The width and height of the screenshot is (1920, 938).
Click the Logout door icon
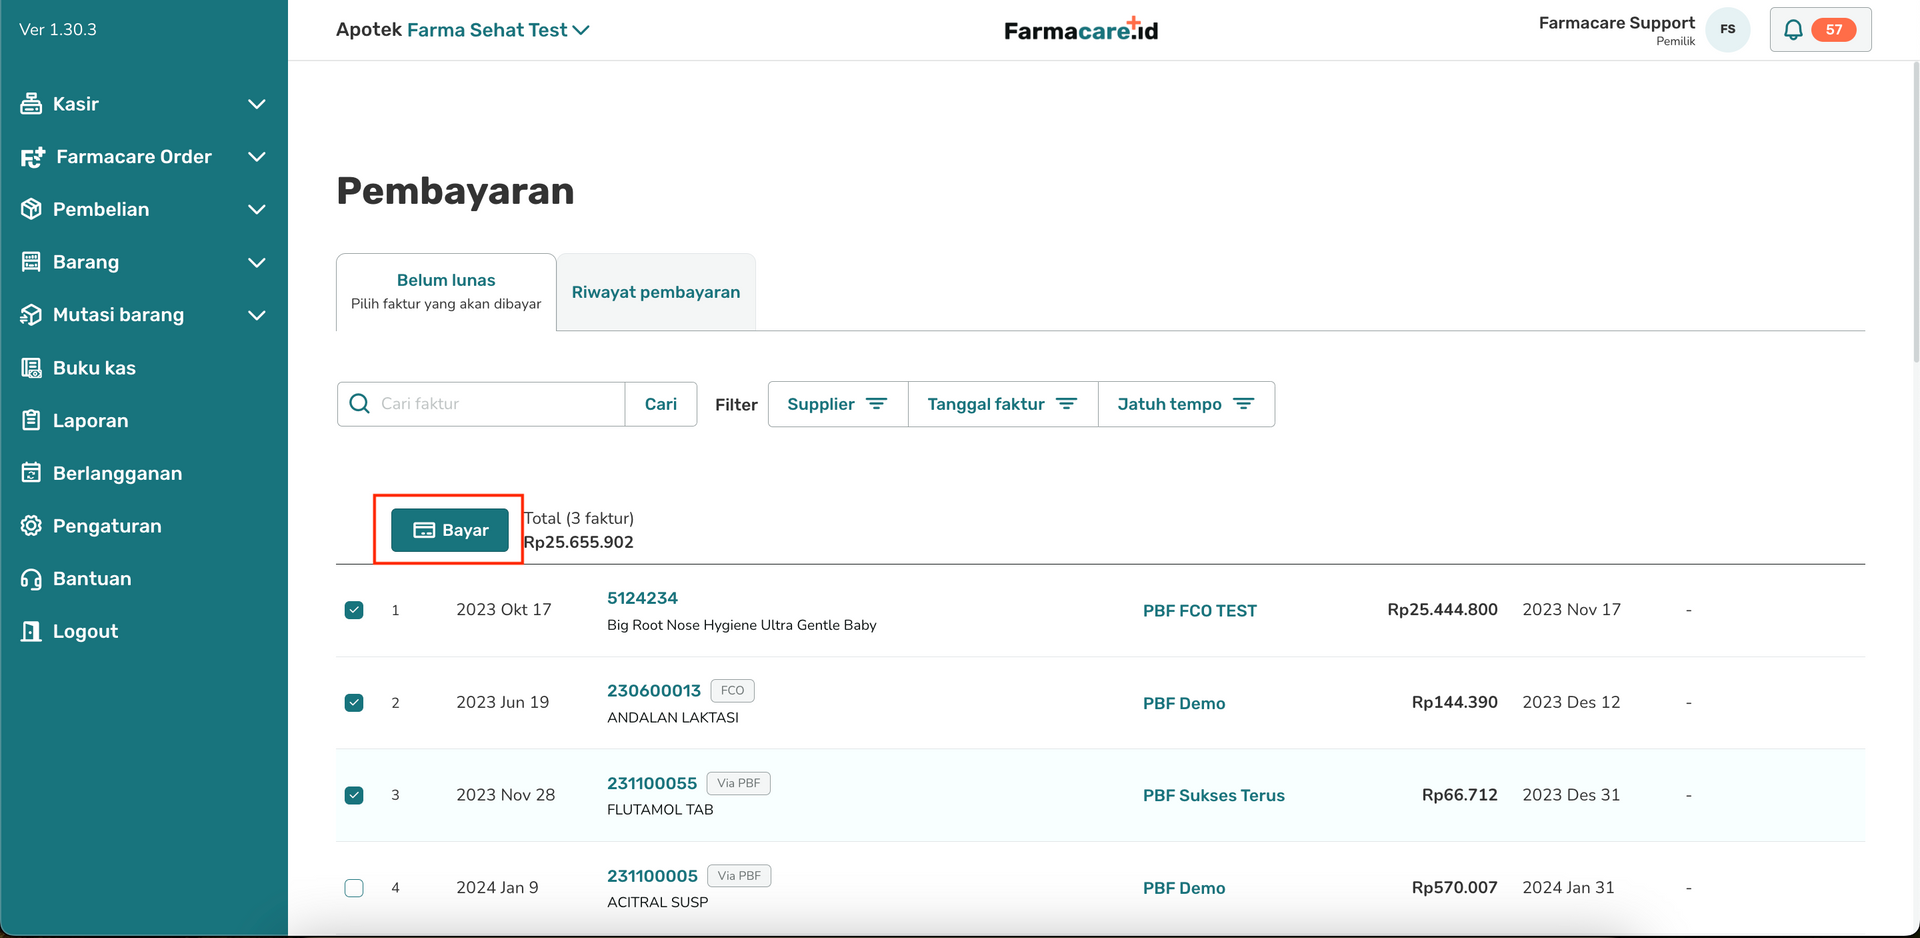[31, 631]
